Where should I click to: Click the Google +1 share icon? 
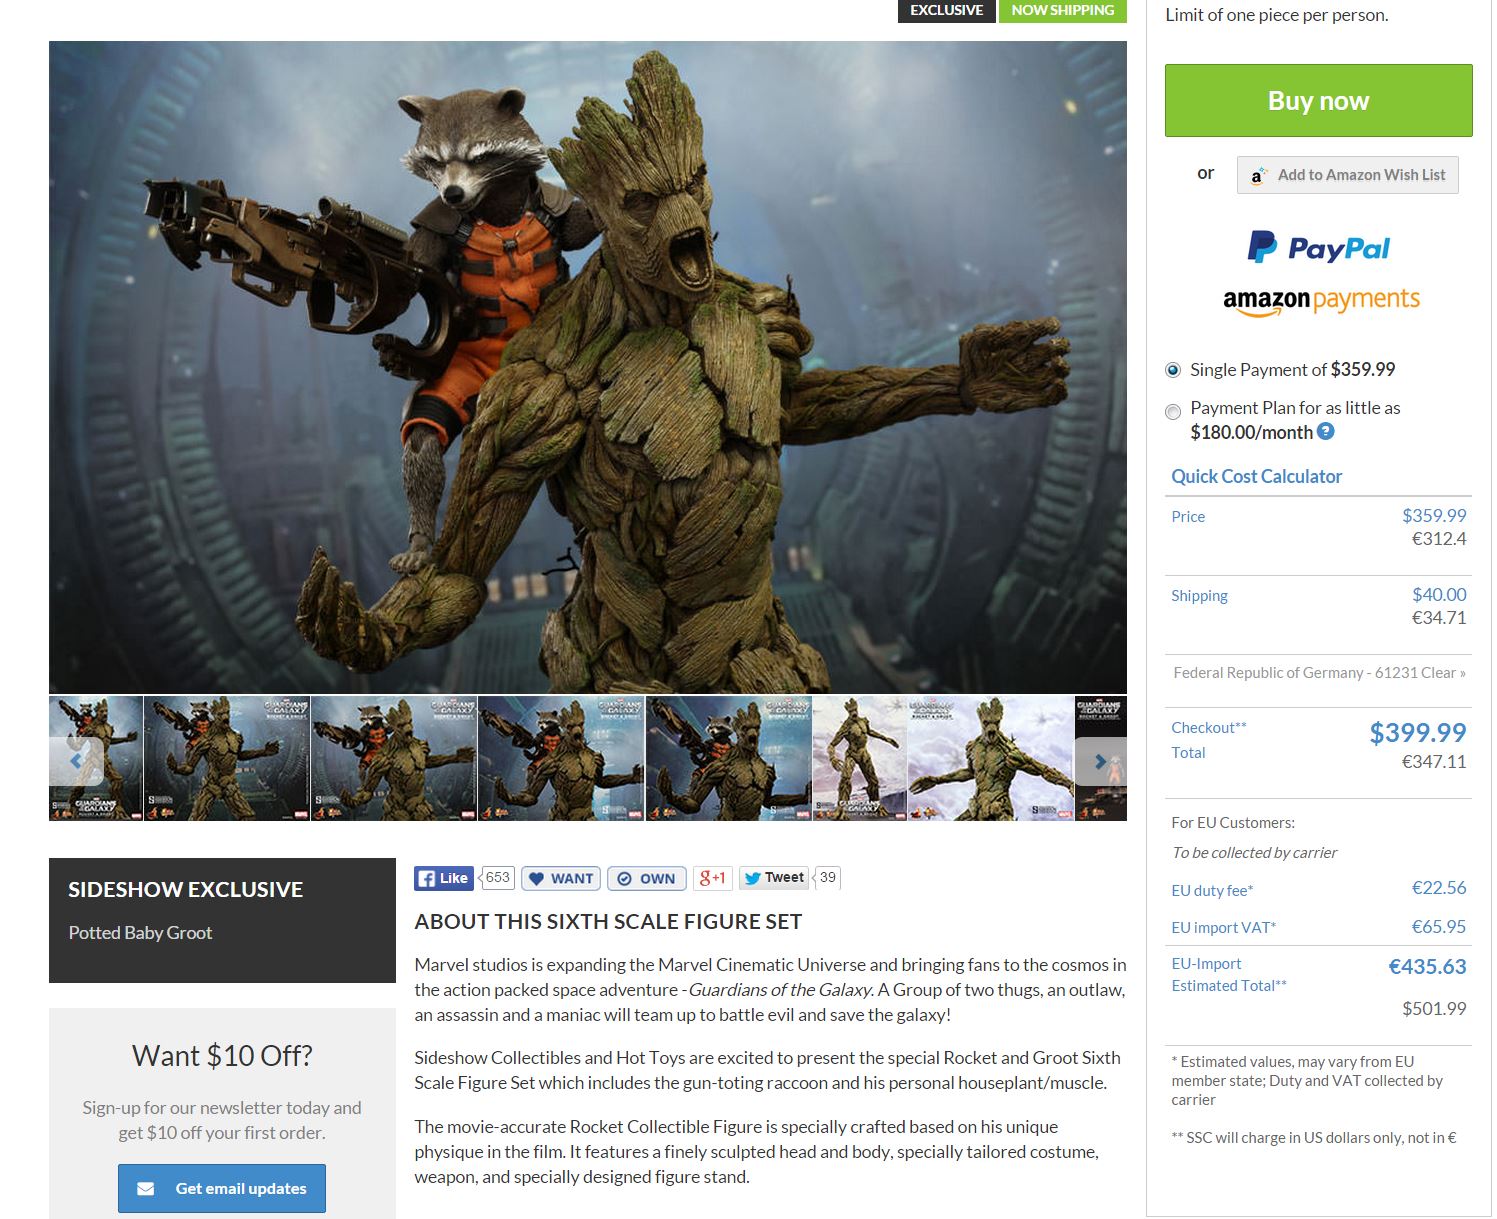point(713,878)
